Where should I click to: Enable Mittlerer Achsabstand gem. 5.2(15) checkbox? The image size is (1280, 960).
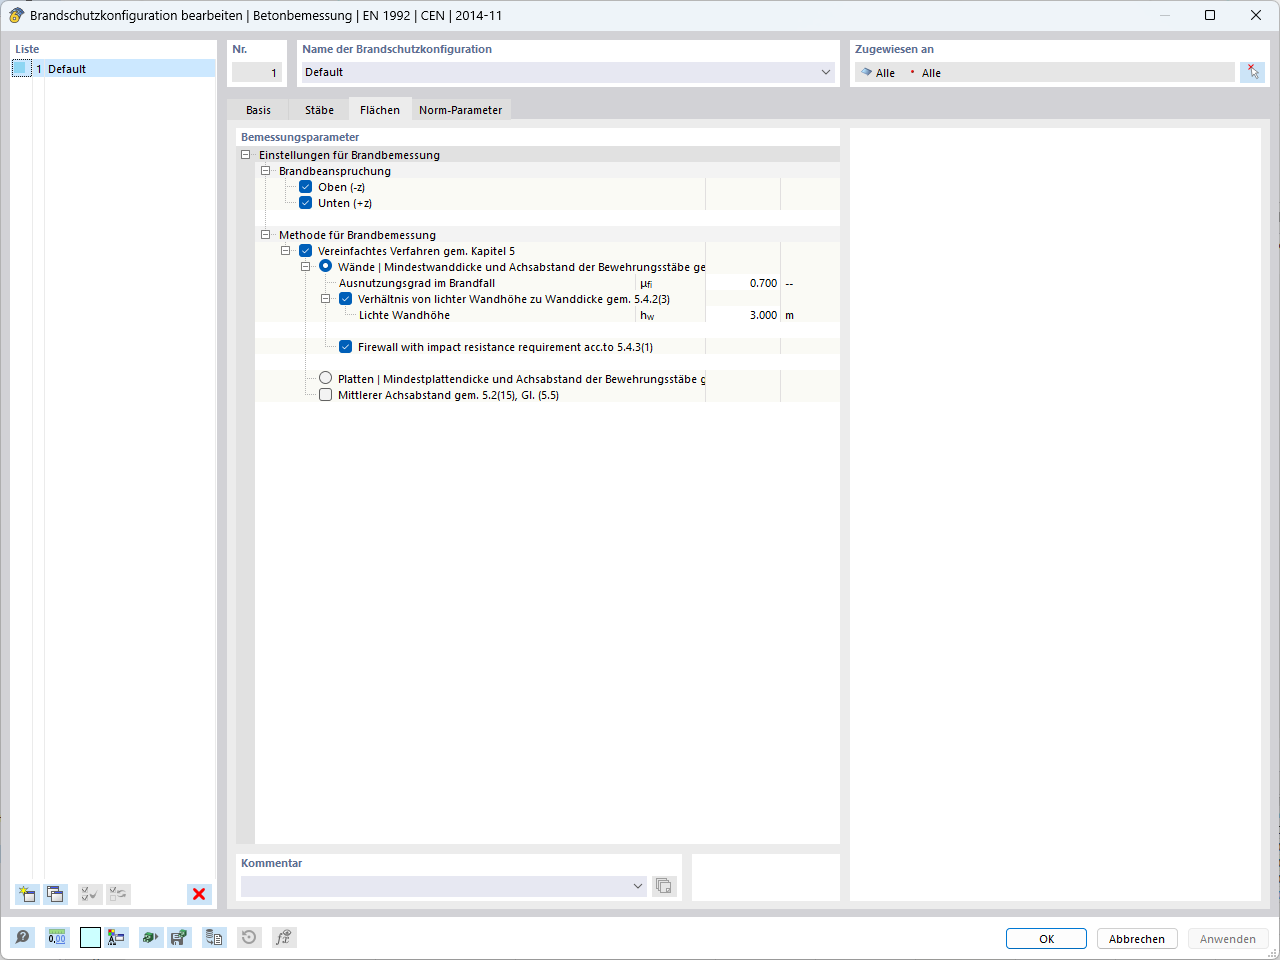(x=326, y=395)
